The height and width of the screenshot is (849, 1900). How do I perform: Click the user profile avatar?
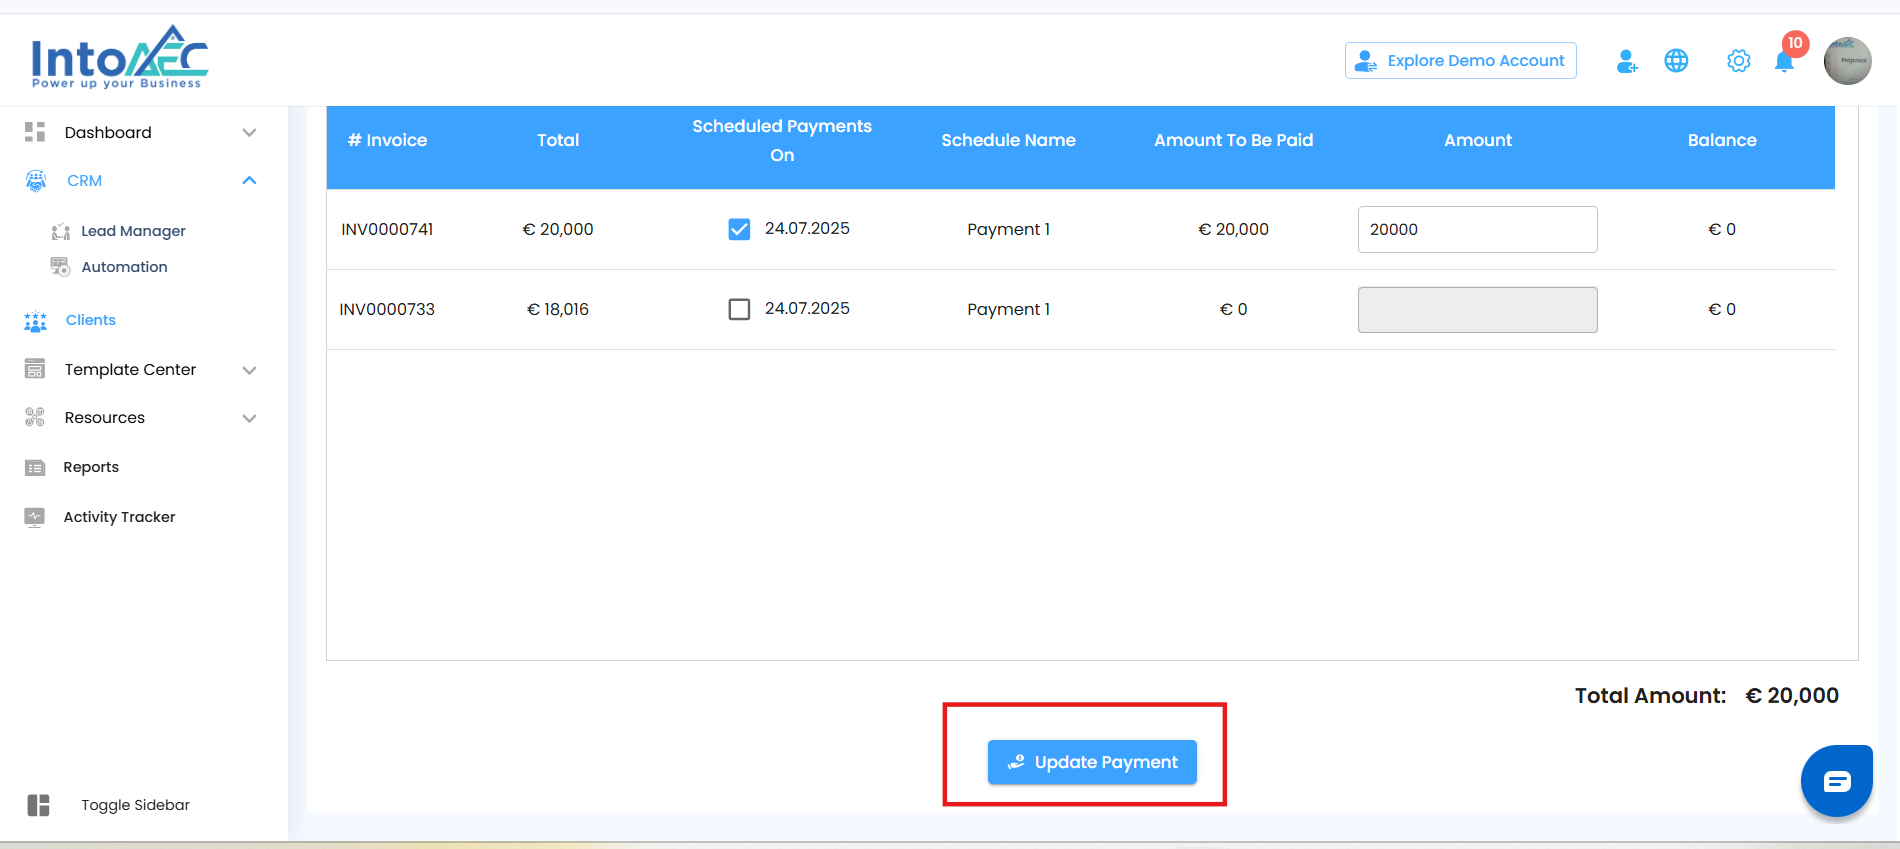(x=1847, y=61)
